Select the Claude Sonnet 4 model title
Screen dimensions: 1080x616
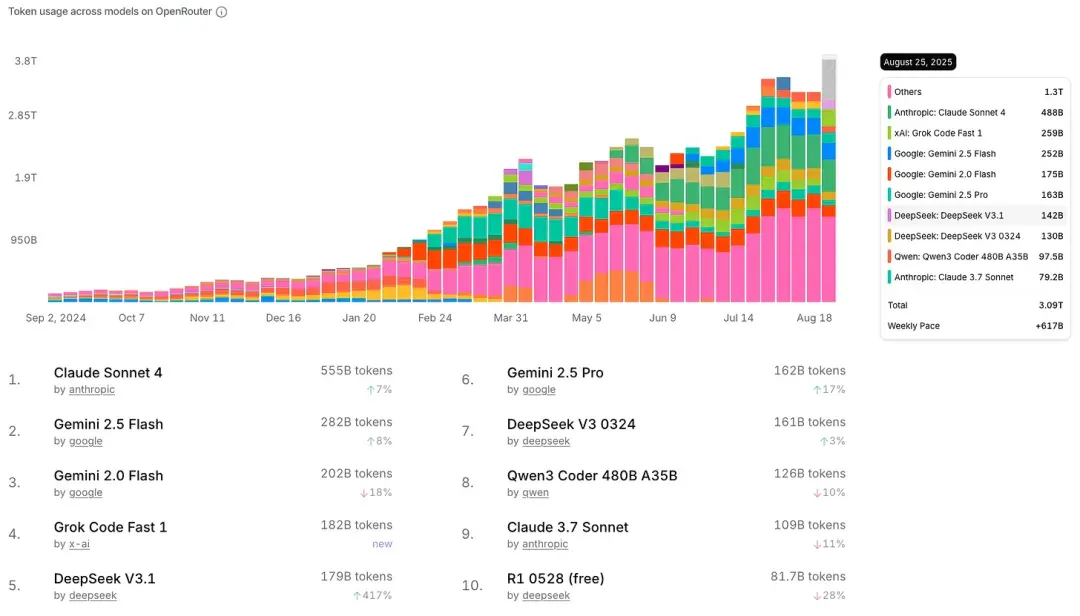tap(108, 373)
